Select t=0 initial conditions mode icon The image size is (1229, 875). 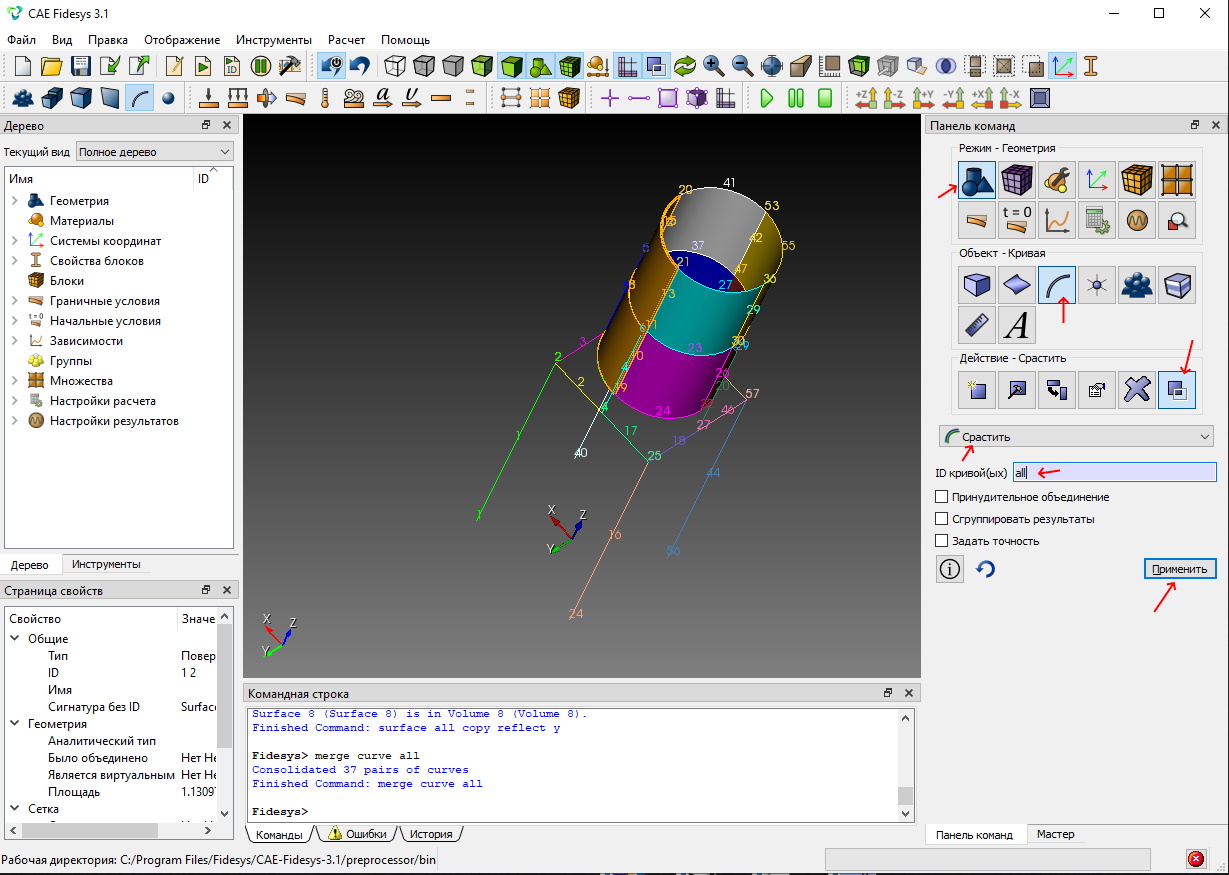pos(1016,219)
